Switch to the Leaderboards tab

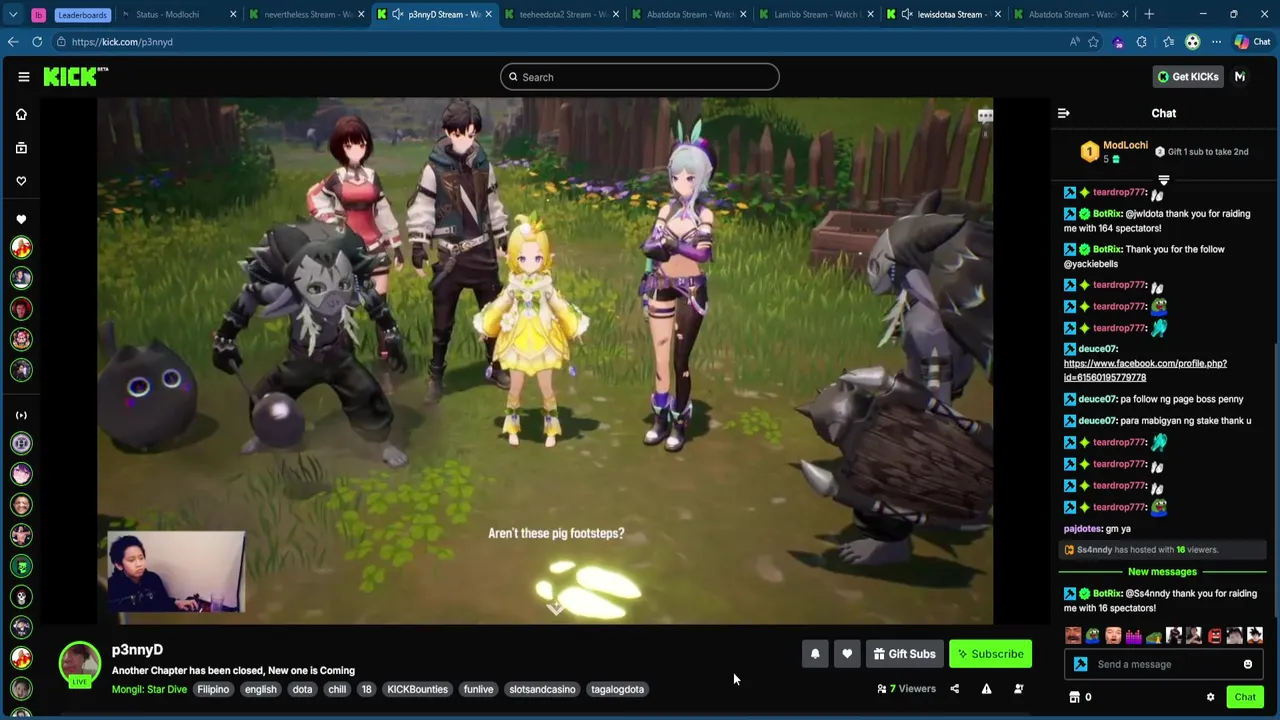(82, 14)
